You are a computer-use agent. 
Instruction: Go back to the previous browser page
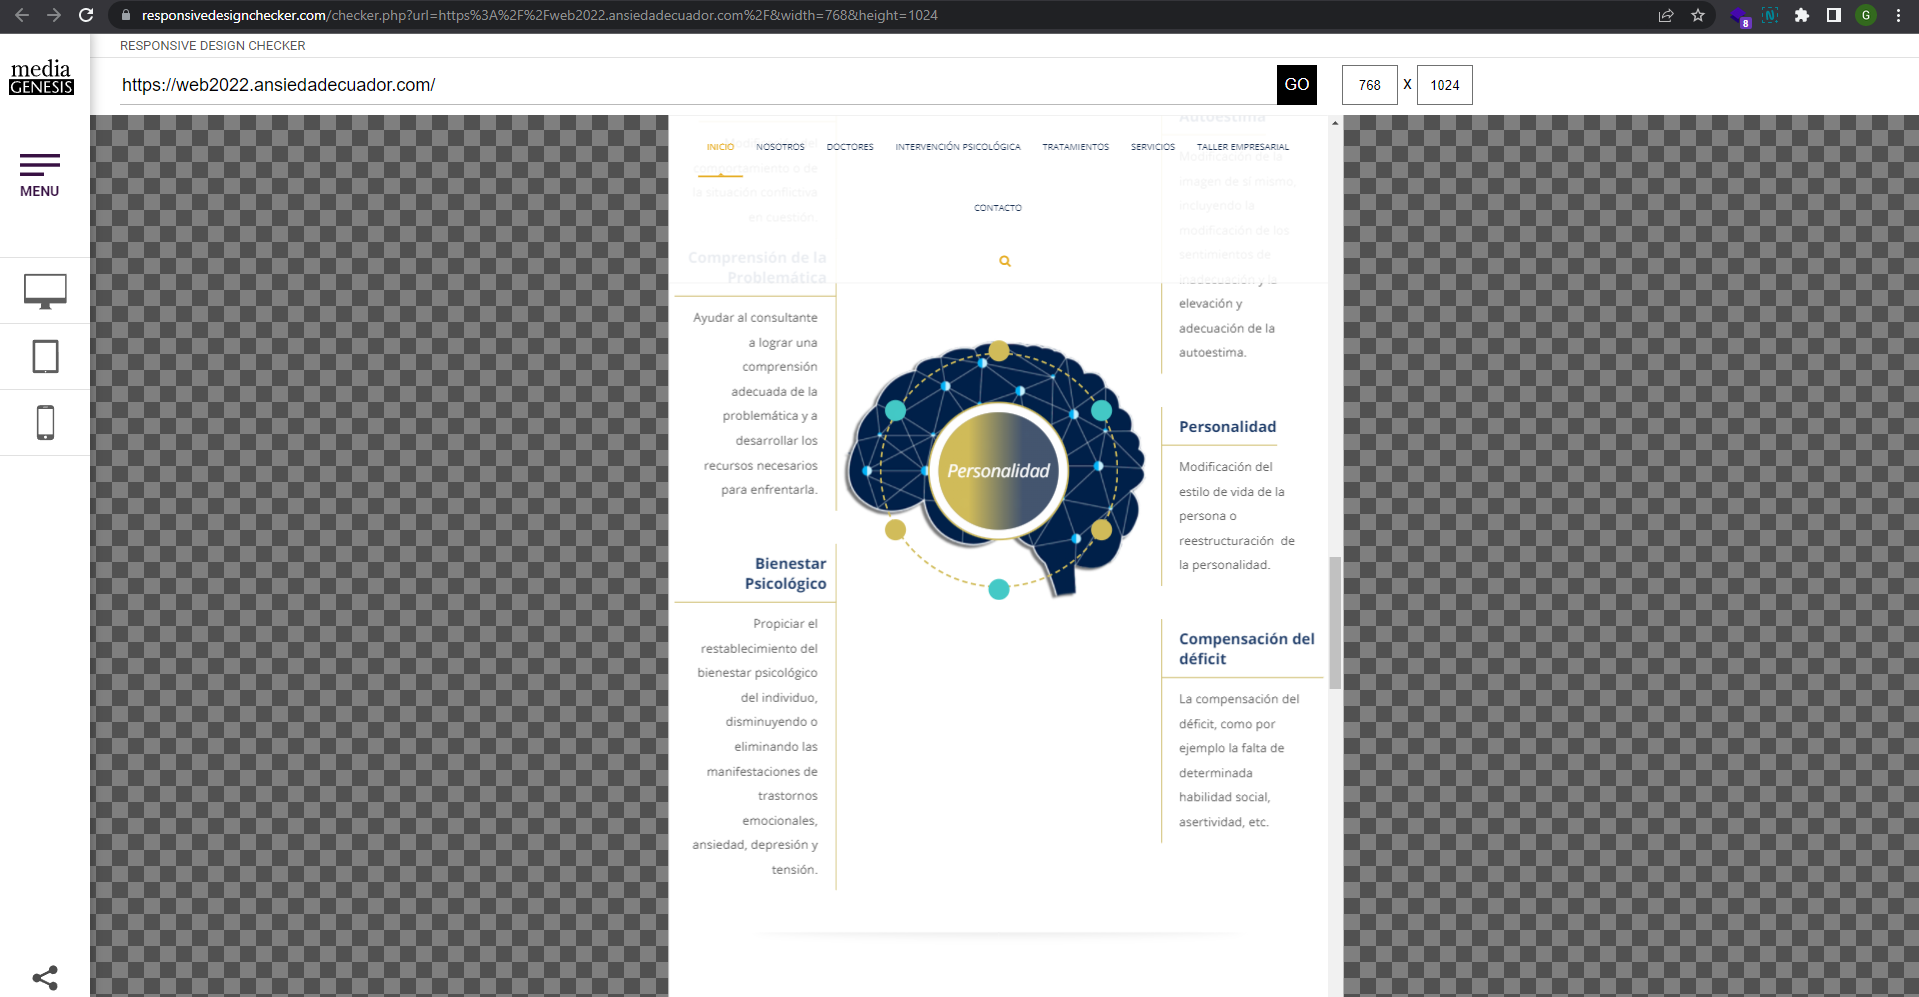[x=22, y=15]
